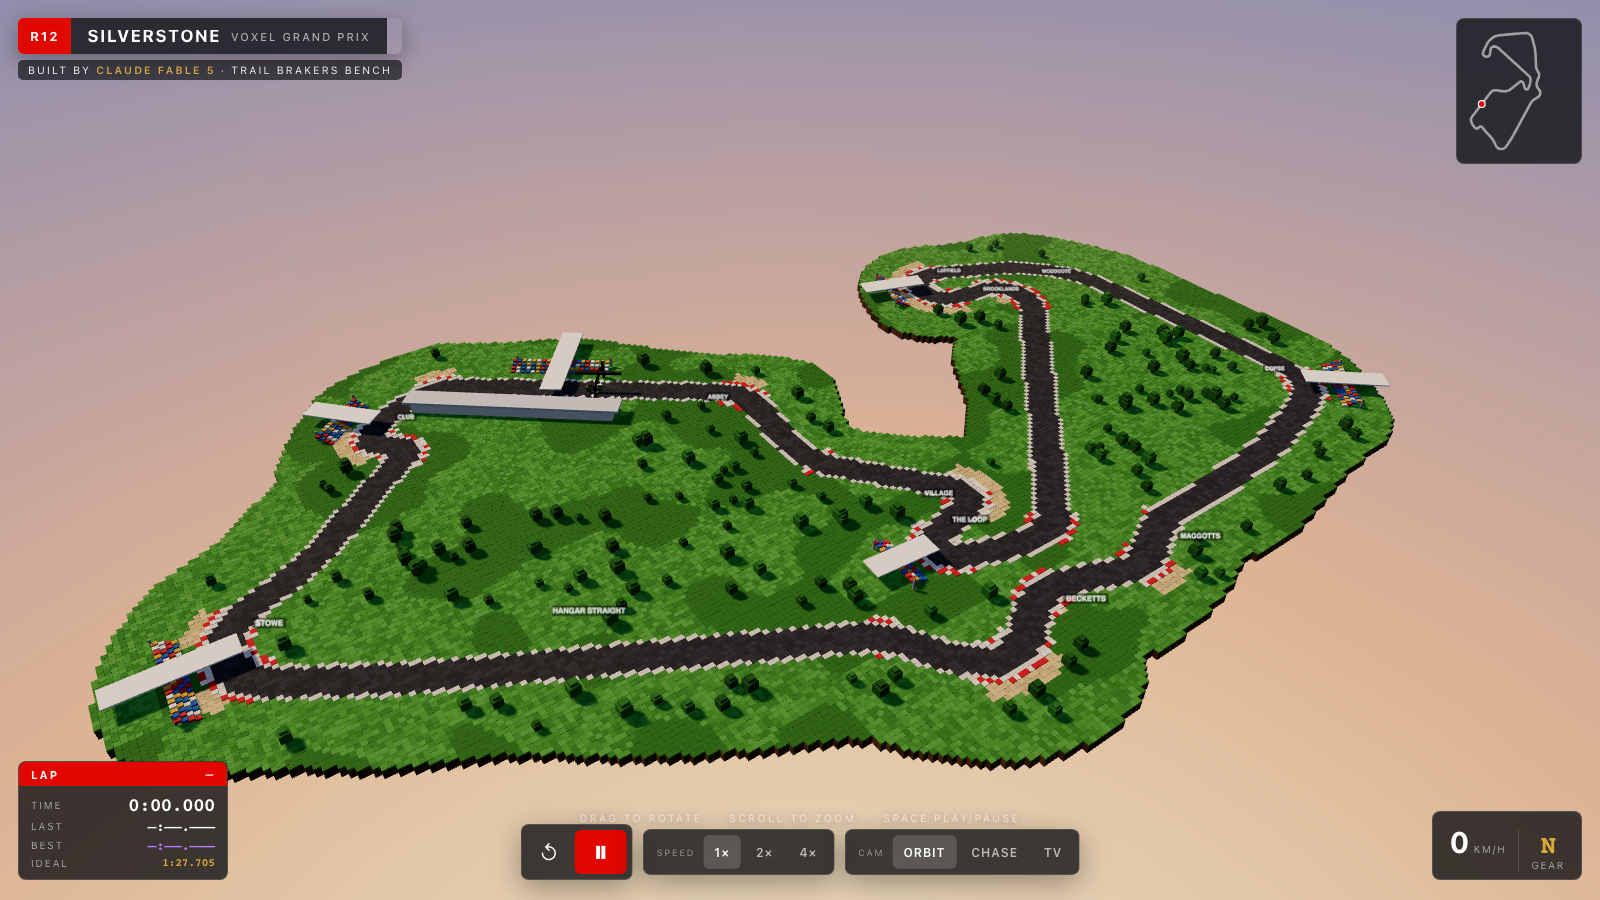Click the MAGGOTTS corner label
1600x900 pixels.
[x=1200, y=536]
